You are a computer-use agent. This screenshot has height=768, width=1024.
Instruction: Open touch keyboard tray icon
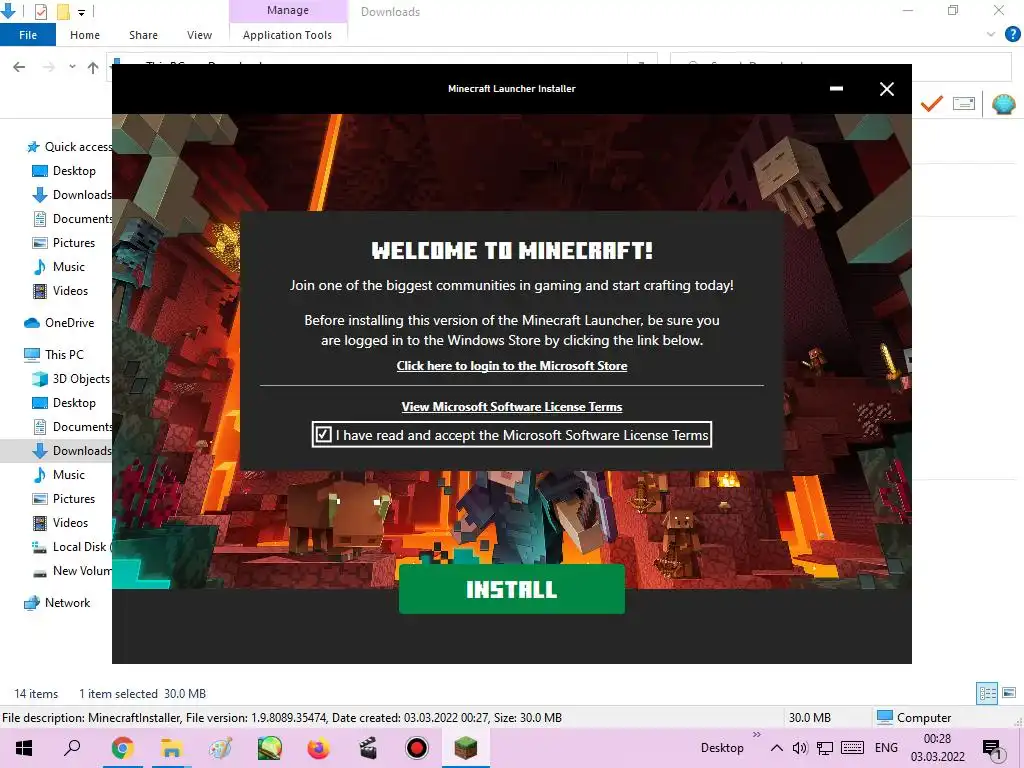pos(853,748)
